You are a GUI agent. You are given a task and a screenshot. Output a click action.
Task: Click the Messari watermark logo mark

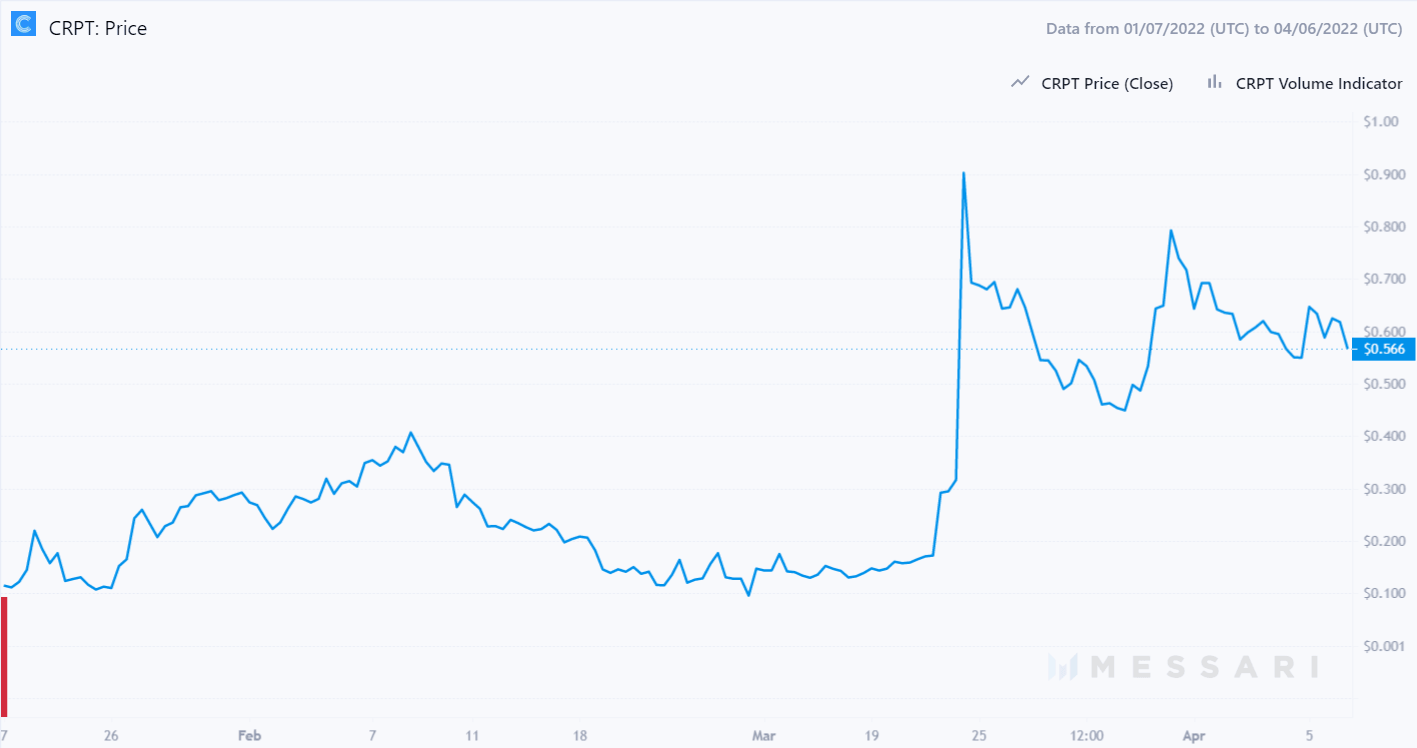(x=1062, y=667)
